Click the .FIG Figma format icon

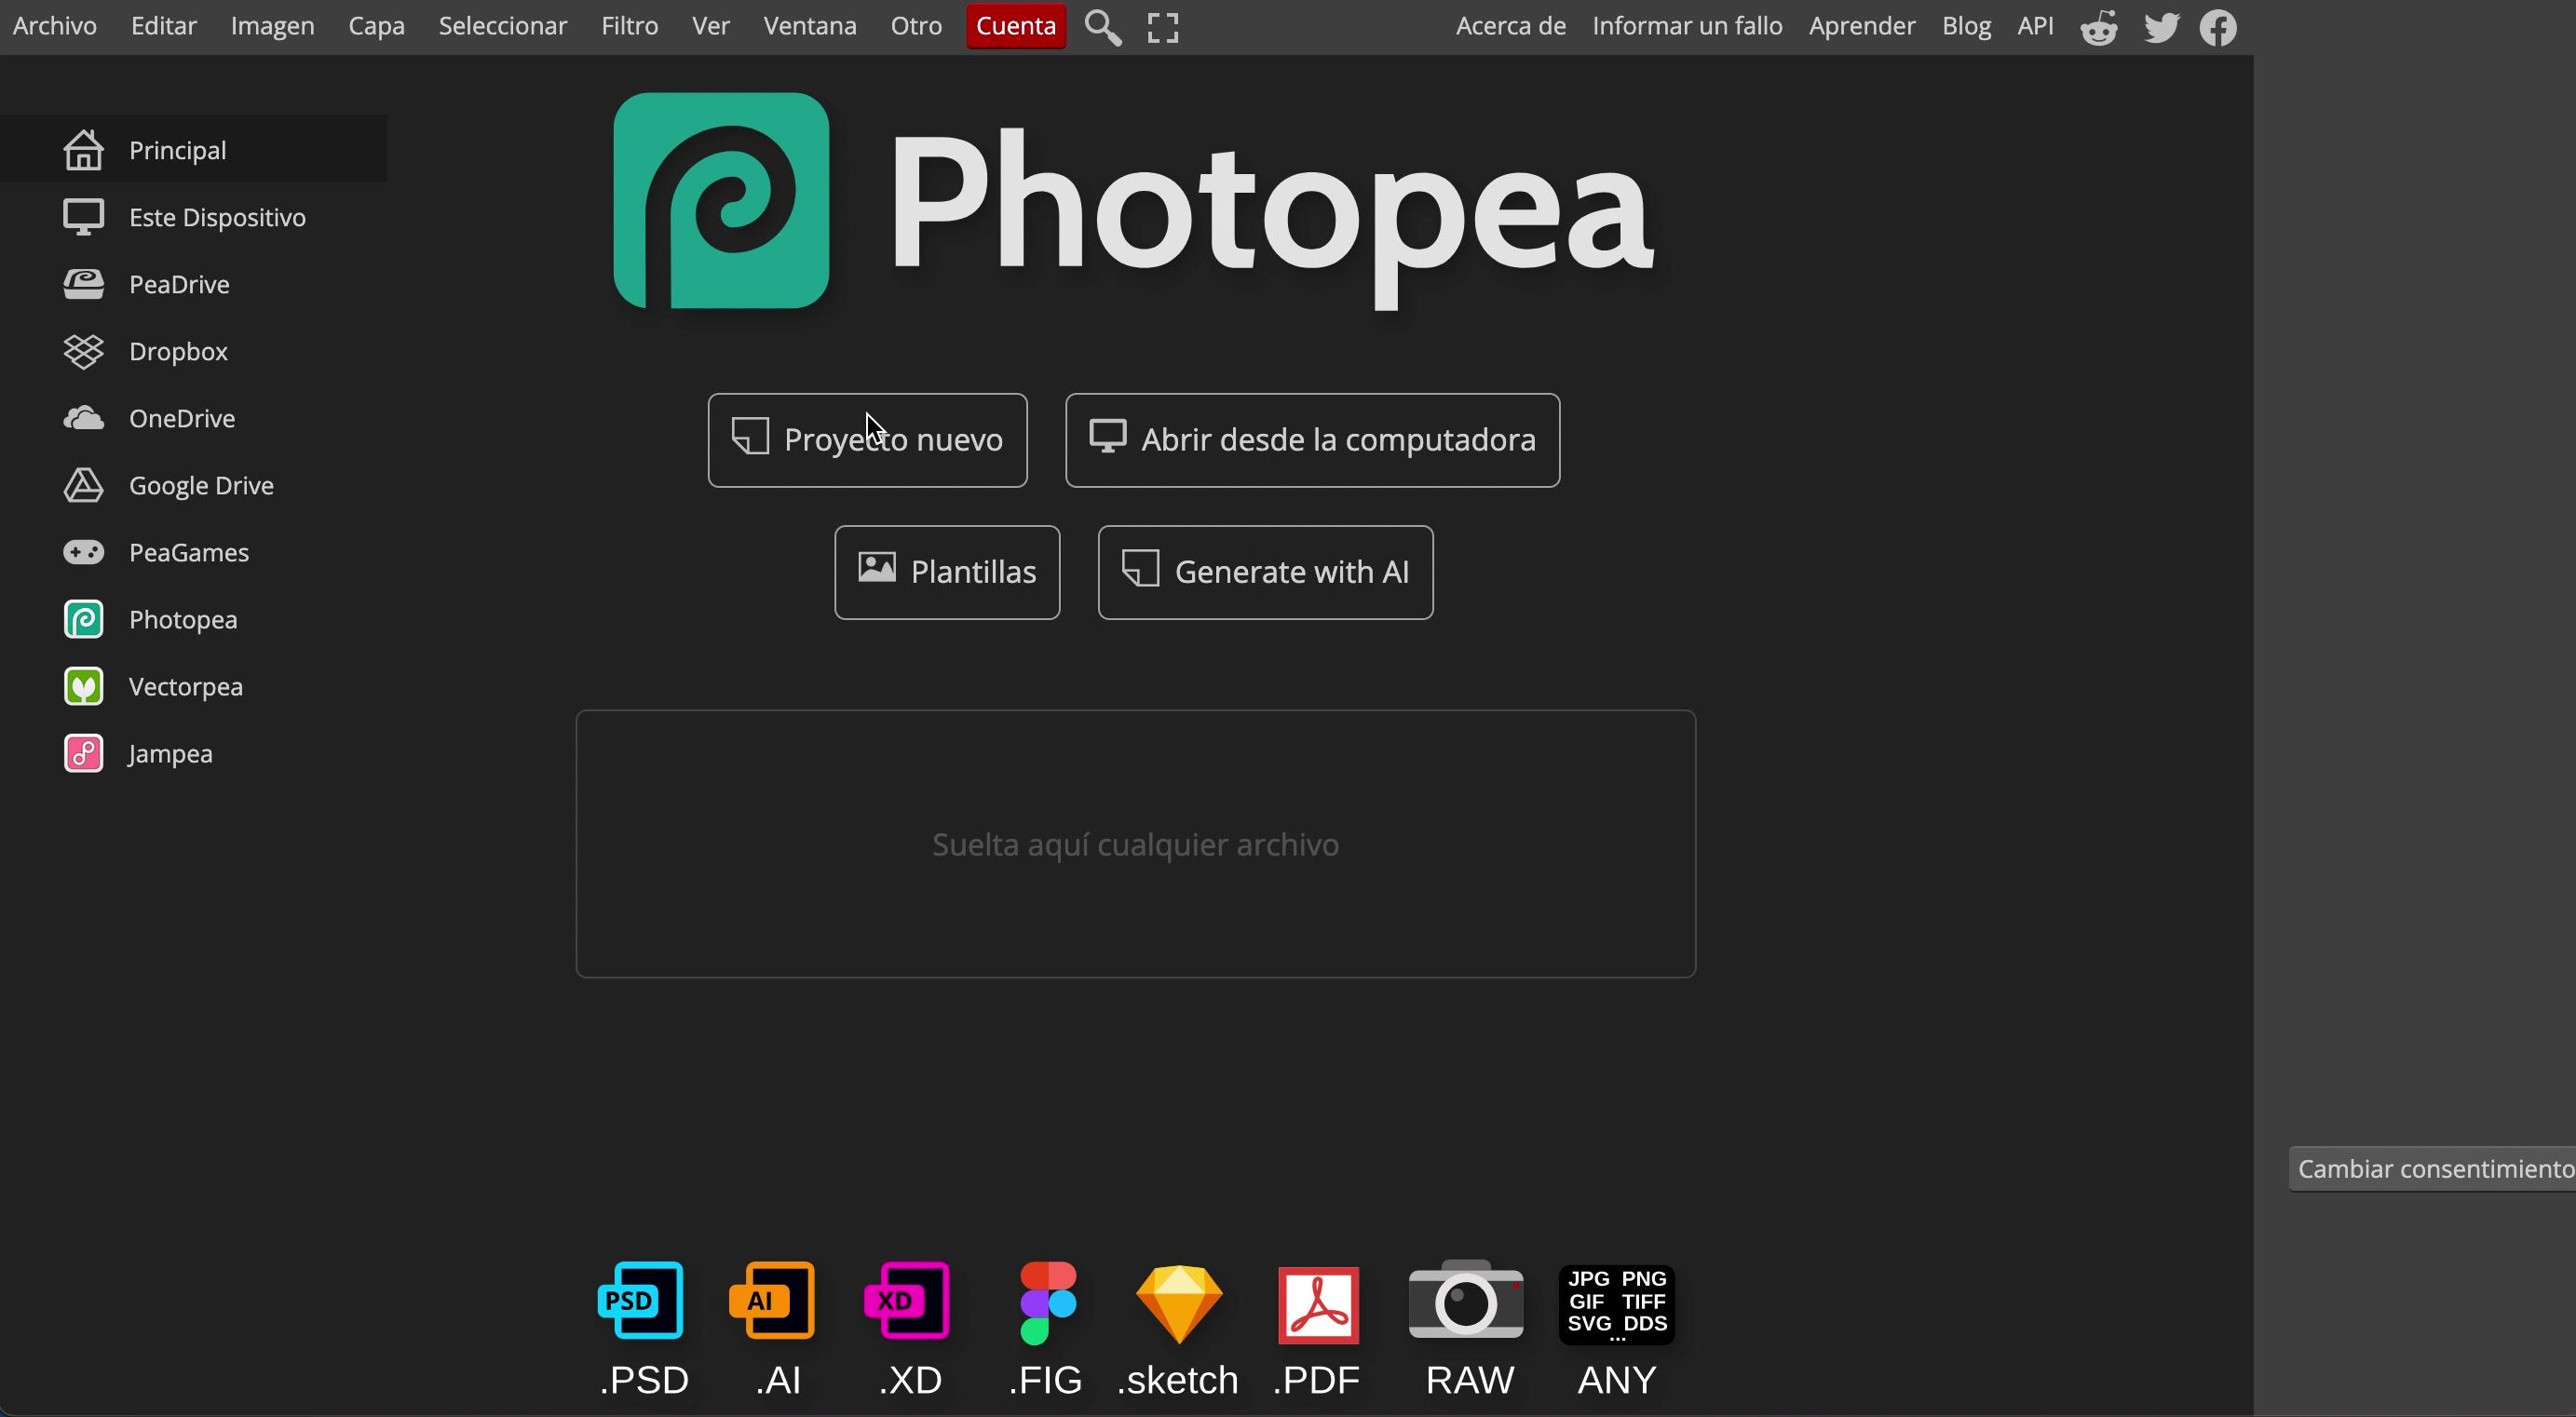(1047, 1303)
